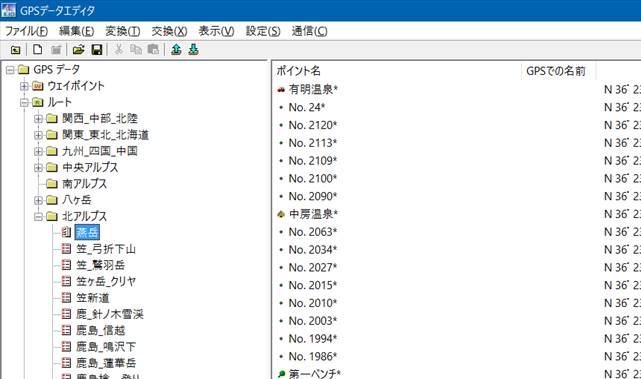Viewport: 641px width, 379px height.
Task: Click the Save floppy disk icon
Action: point(96,49)
